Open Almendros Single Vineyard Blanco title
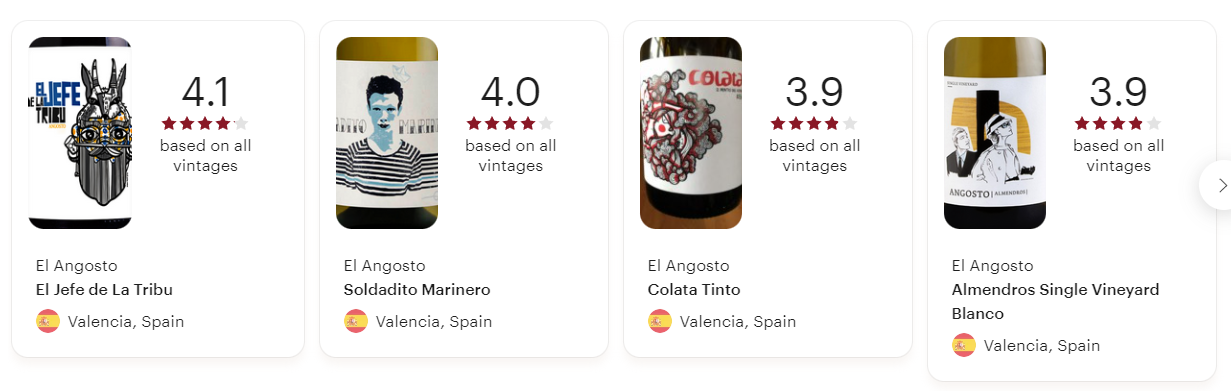The width and height of the screenshot is (1231, 391). pos(1055,301)
